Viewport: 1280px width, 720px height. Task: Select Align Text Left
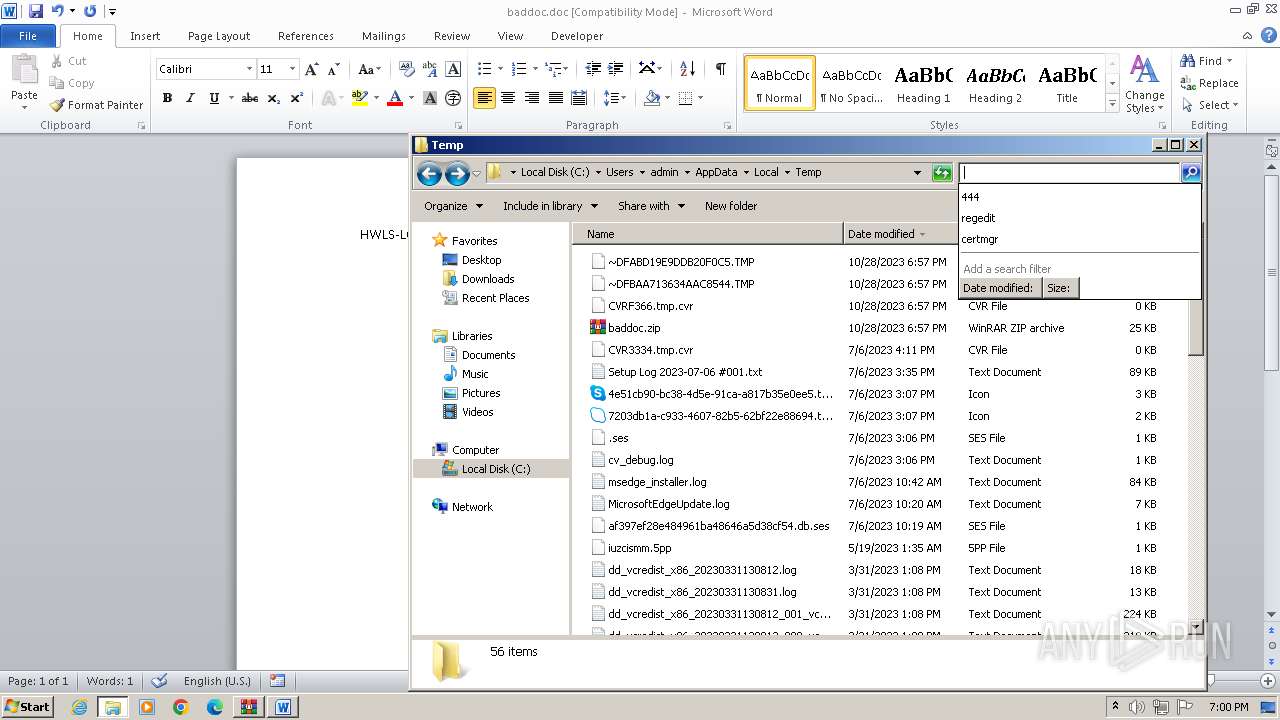(x=485, y=98)
